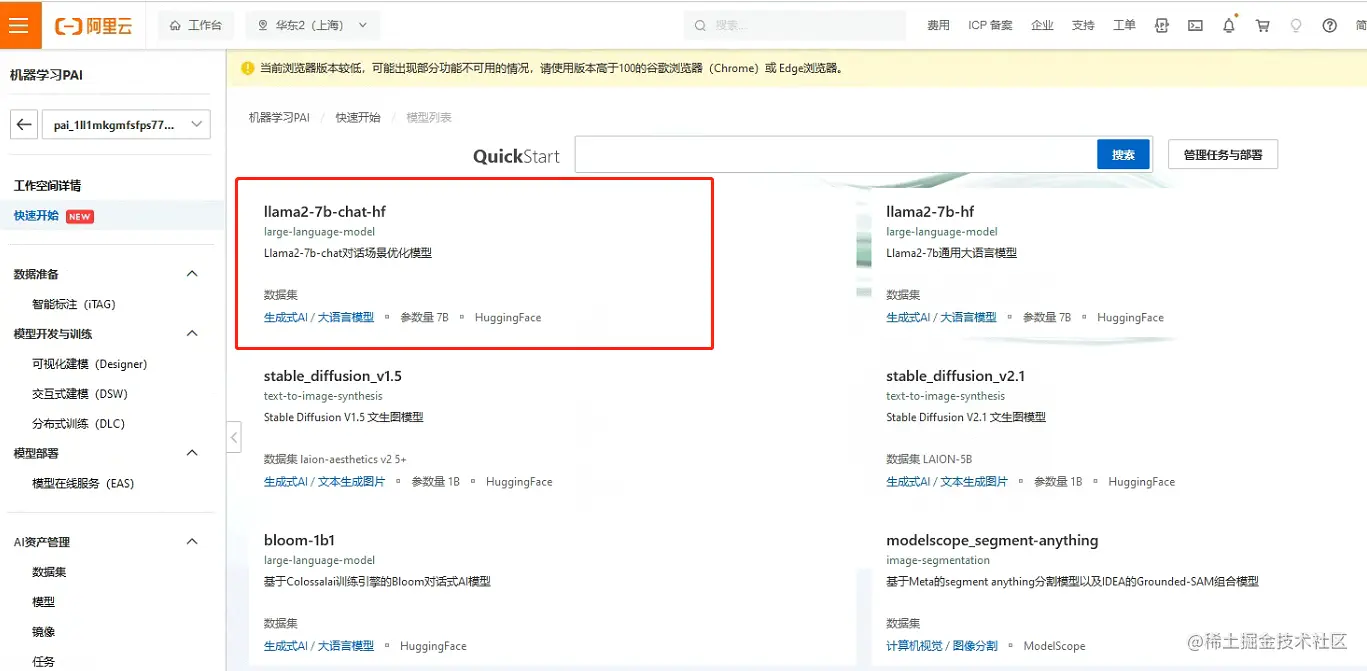Open 分布式训练（DLC）
The image size is (1367, 671).
tap(79, 424)
